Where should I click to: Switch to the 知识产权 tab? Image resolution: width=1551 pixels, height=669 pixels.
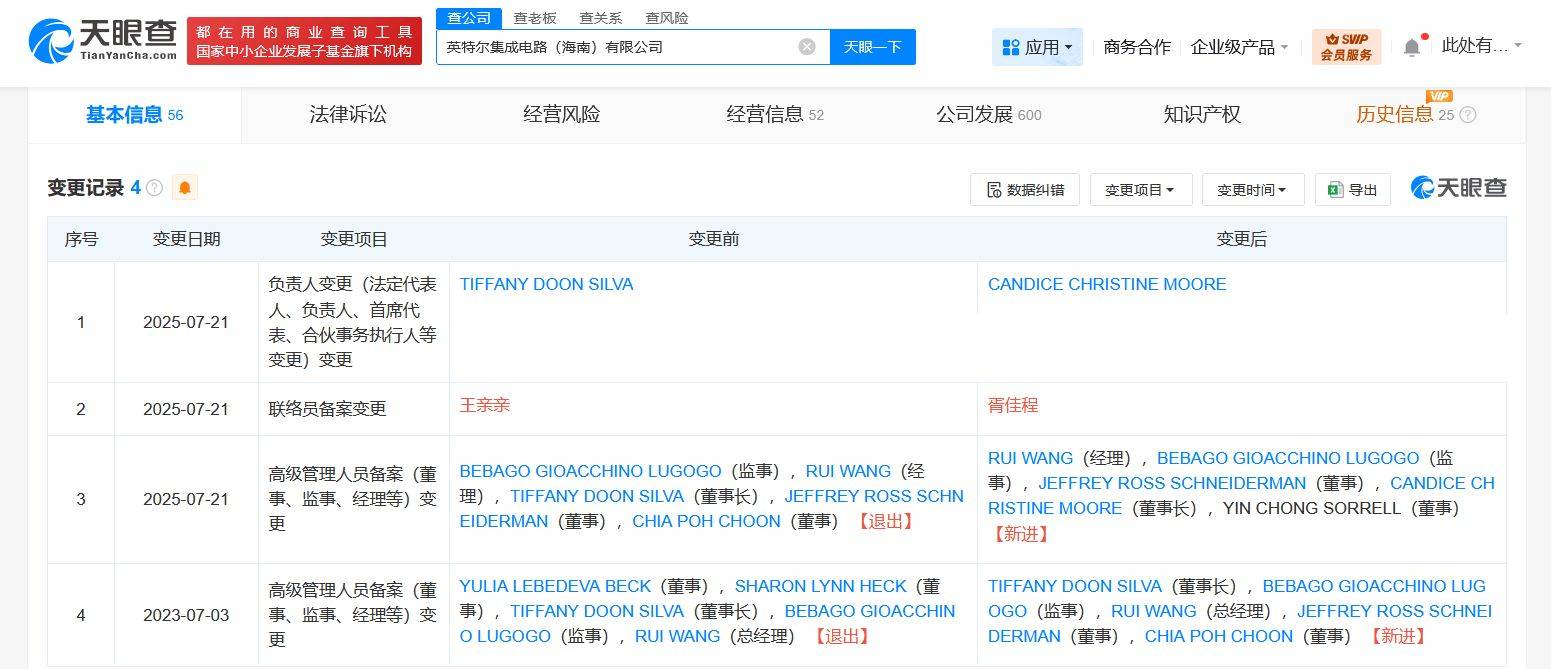click(1202, 115)
